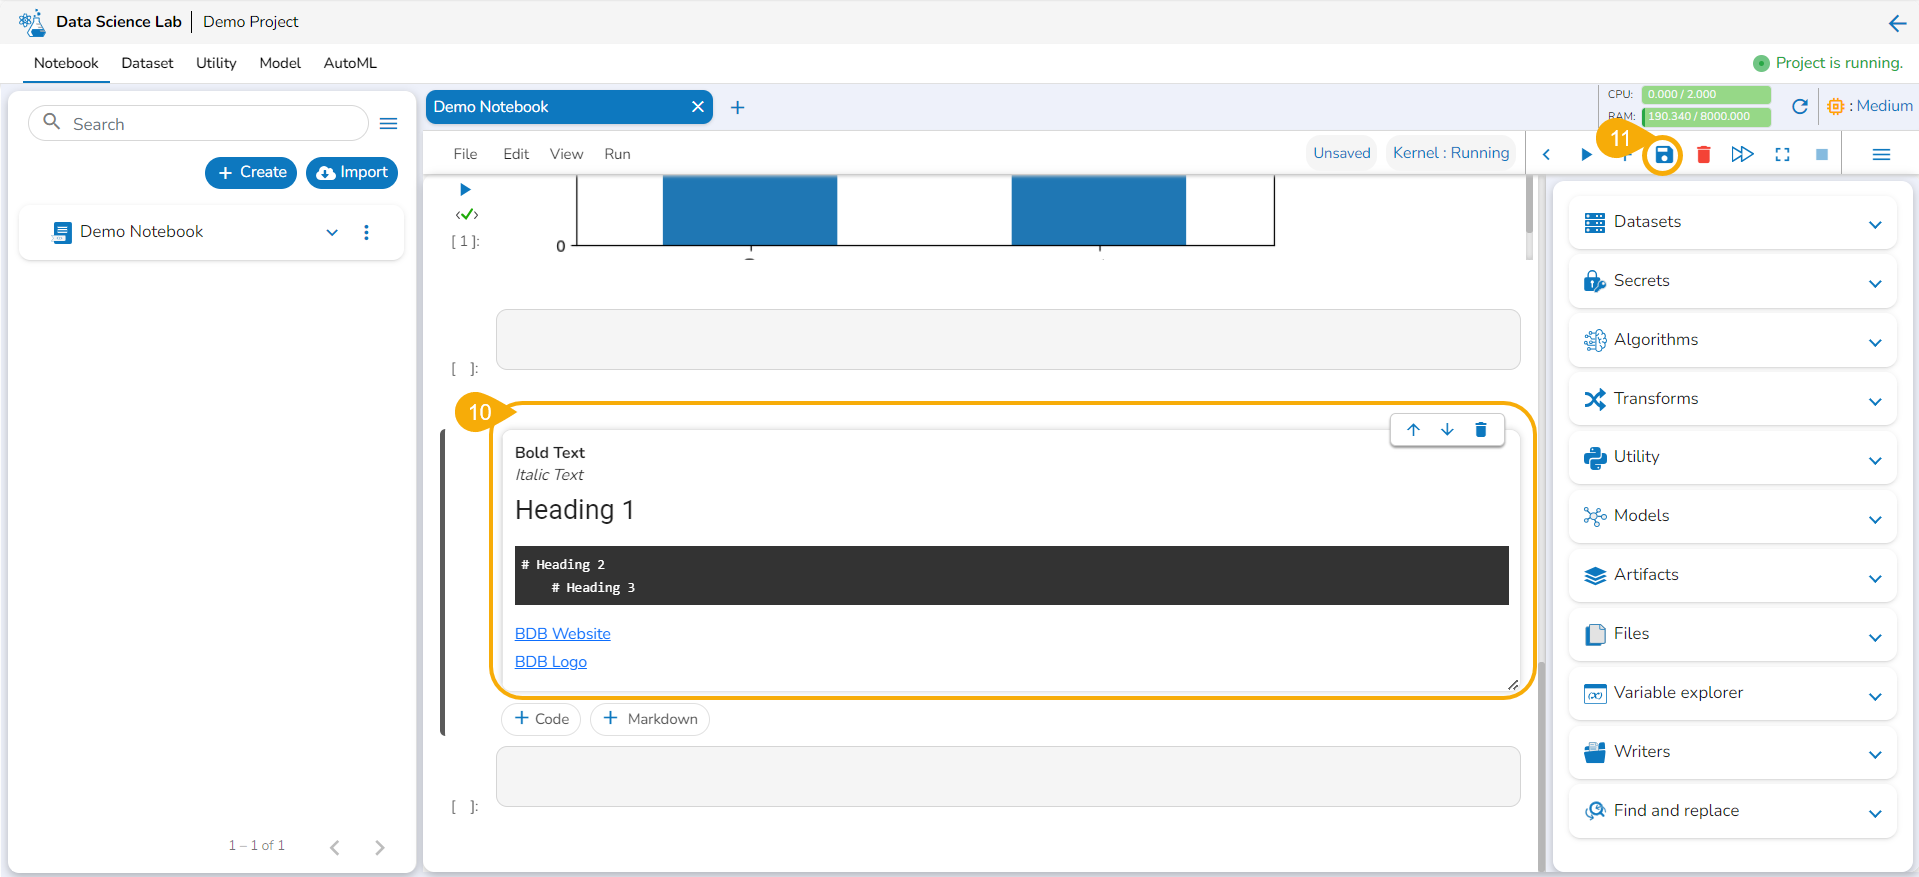1919x877 pixels.
Task: Delete the cell using the red trash icon
Action: 1704,155
